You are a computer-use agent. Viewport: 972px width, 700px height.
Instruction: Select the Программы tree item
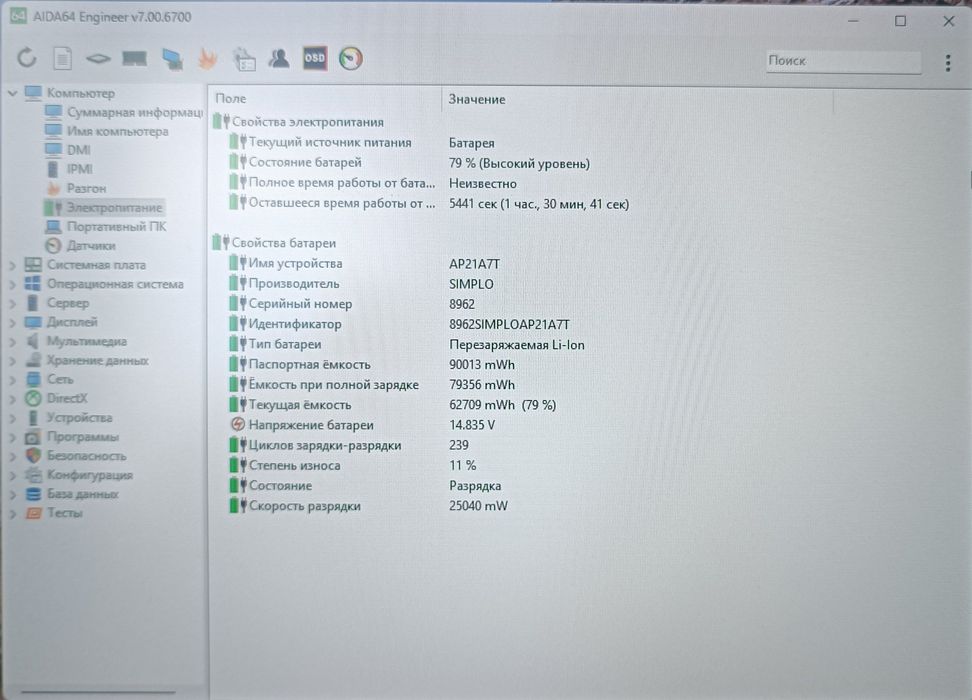click(x=73, y=437)
